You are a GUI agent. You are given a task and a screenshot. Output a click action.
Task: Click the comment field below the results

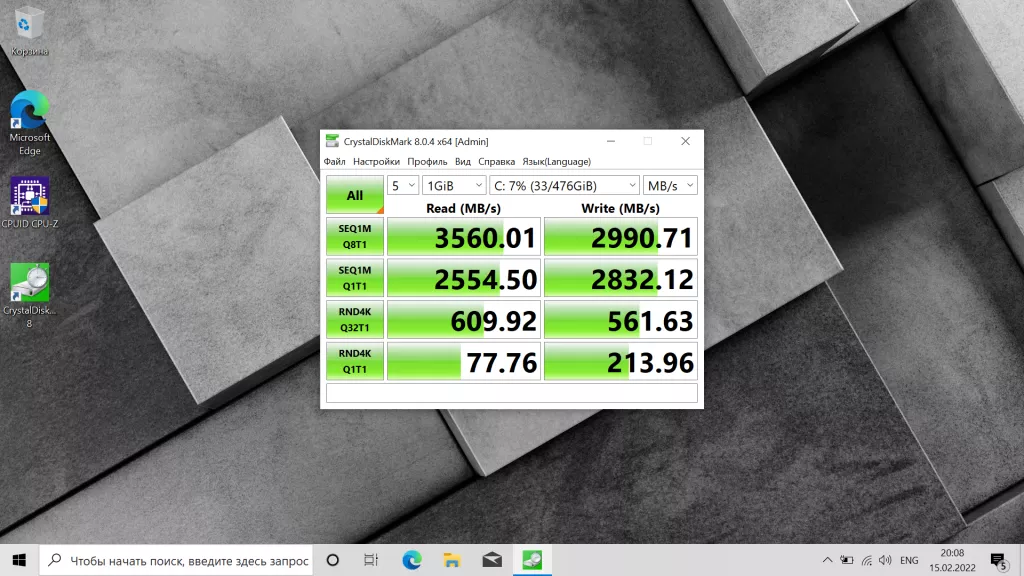tap(512, 394)
